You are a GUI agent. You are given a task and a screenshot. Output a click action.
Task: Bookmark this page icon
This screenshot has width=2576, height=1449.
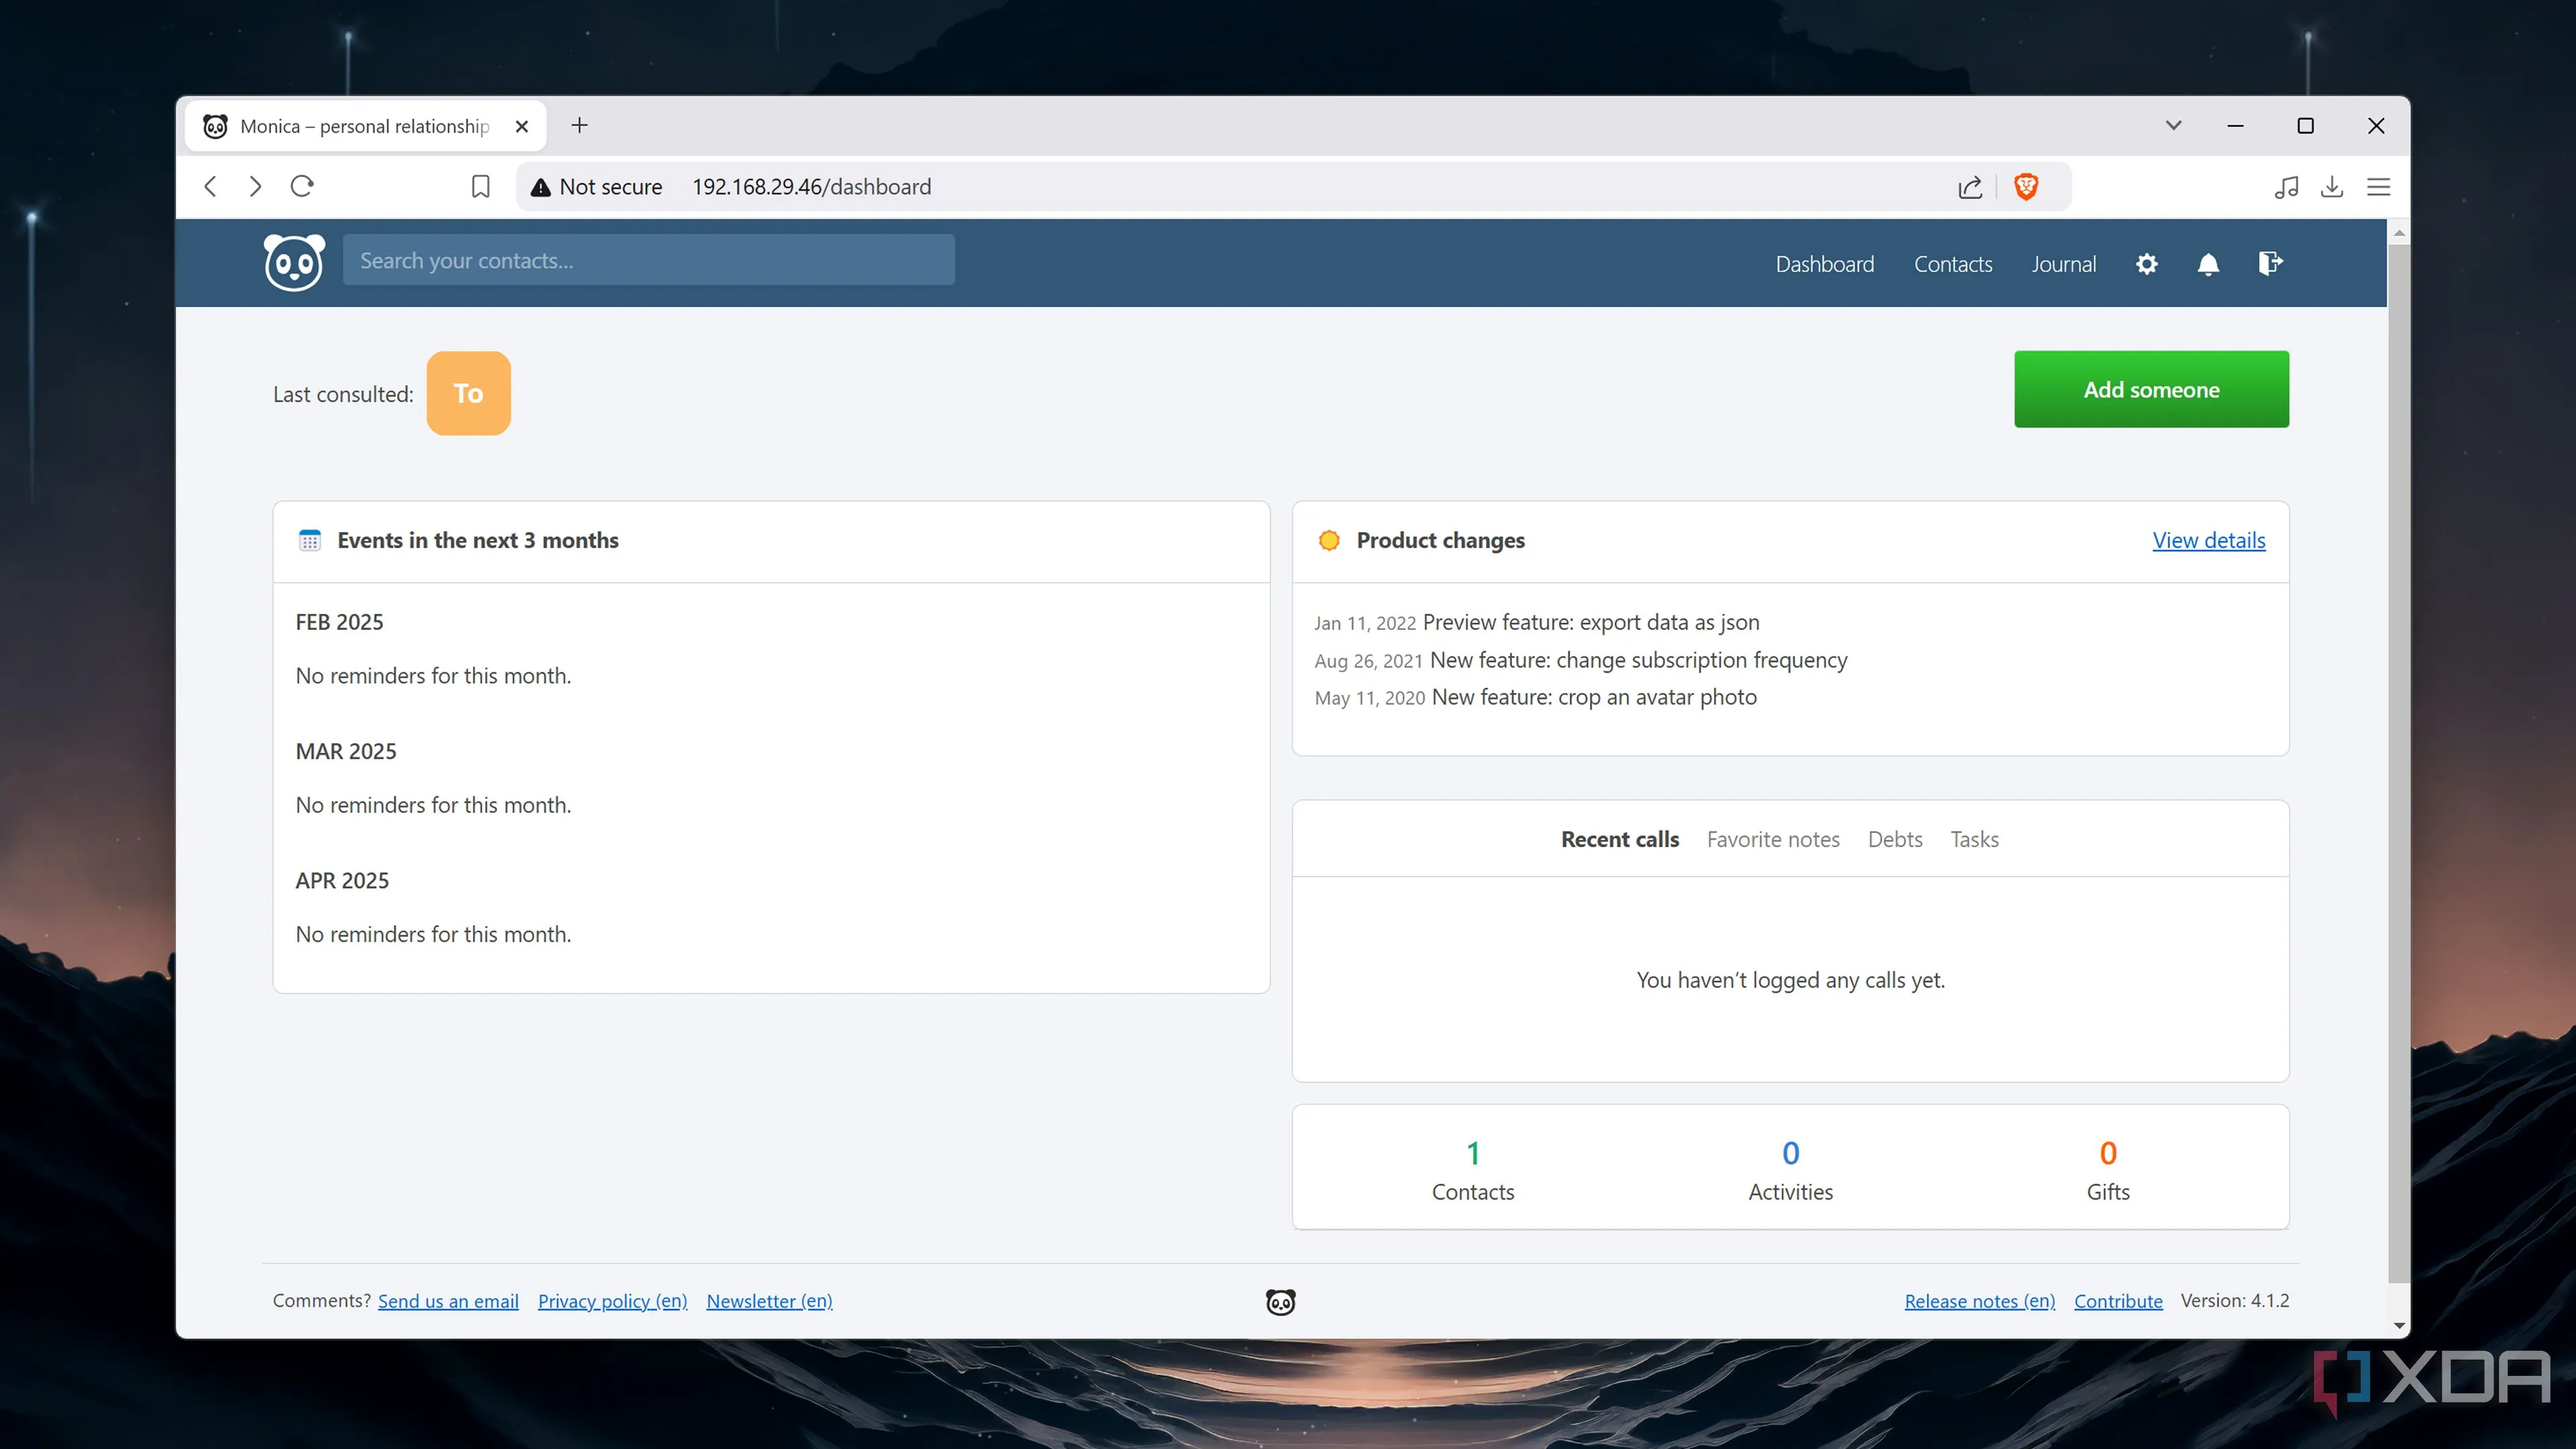[481, 187]
